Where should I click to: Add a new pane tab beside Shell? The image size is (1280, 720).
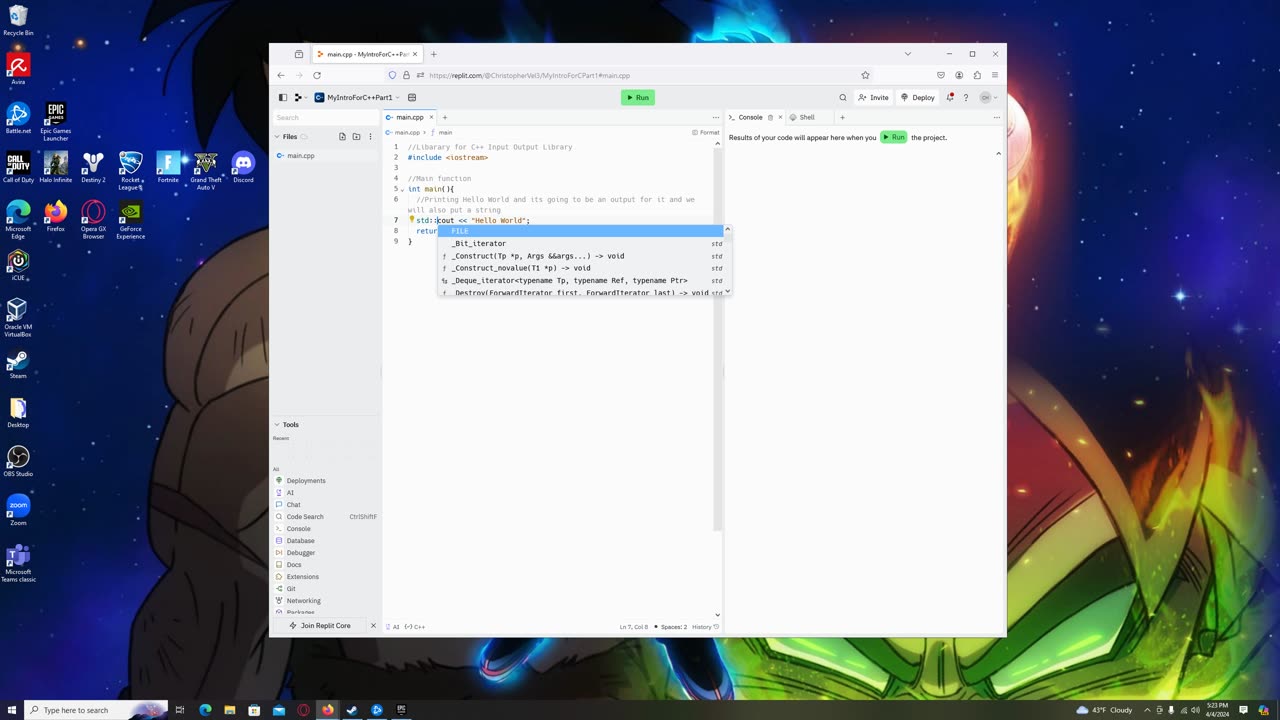tap(842, 117)
